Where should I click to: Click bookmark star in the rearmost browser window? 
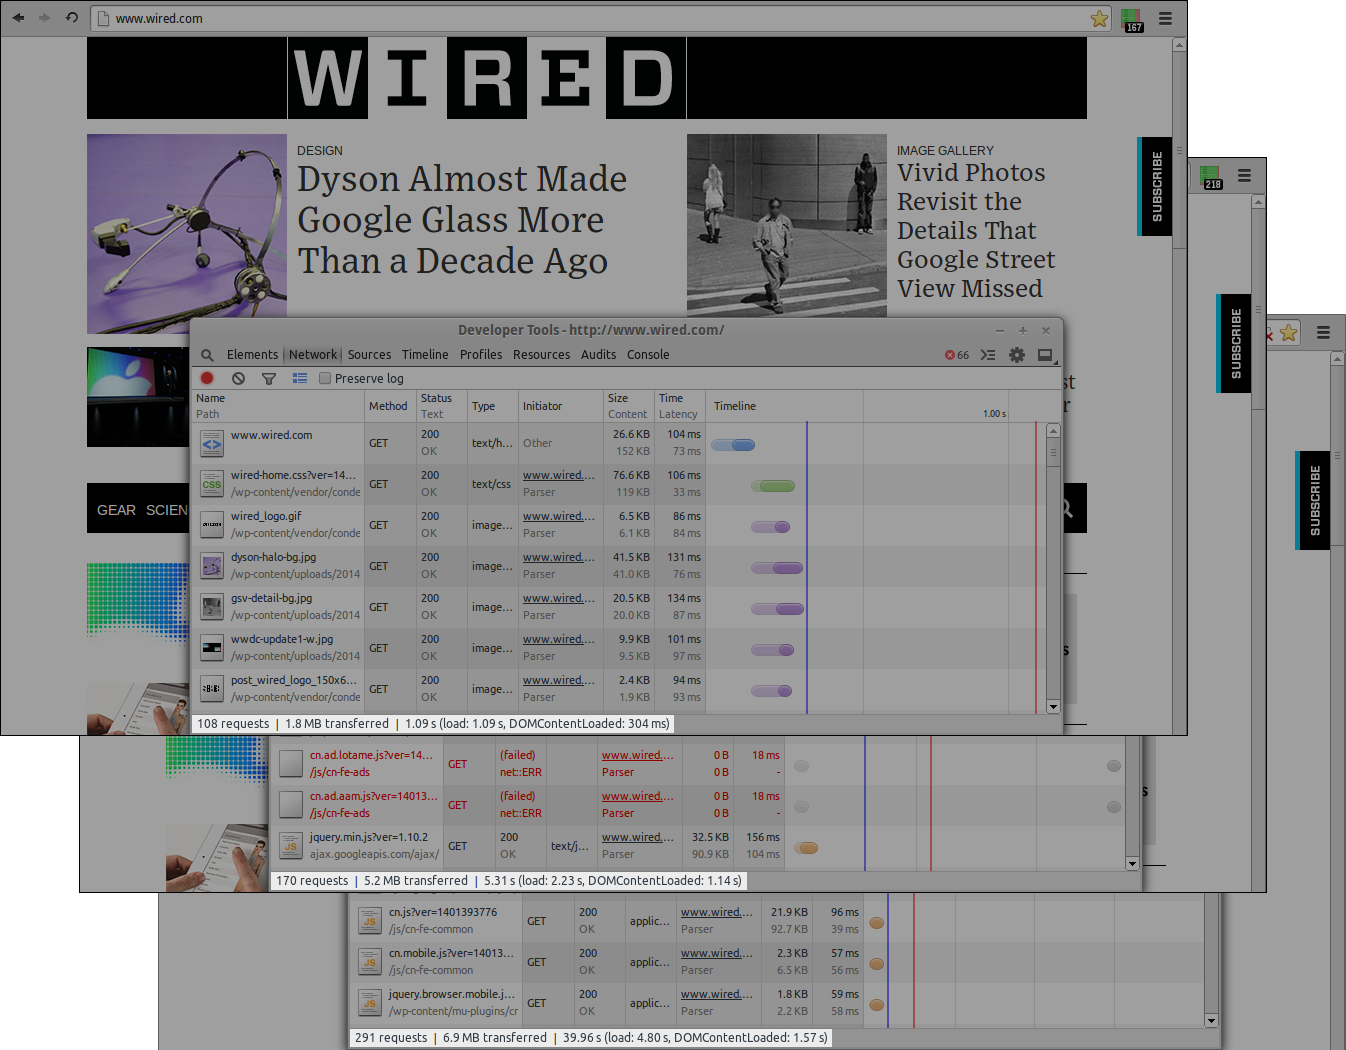point(1289,333)
